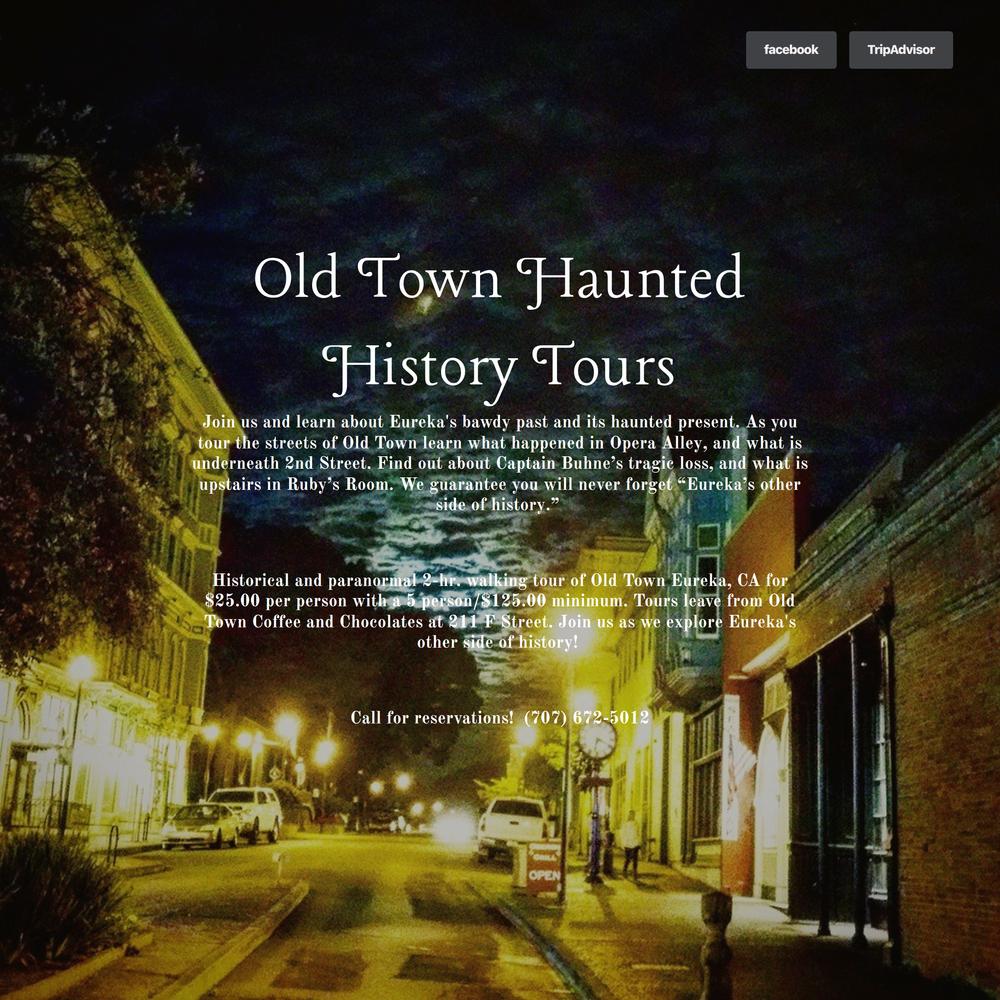1000x1000 pixels.
Task: Click the white pickup truck parked right
Action: click(x=512, y=825)
